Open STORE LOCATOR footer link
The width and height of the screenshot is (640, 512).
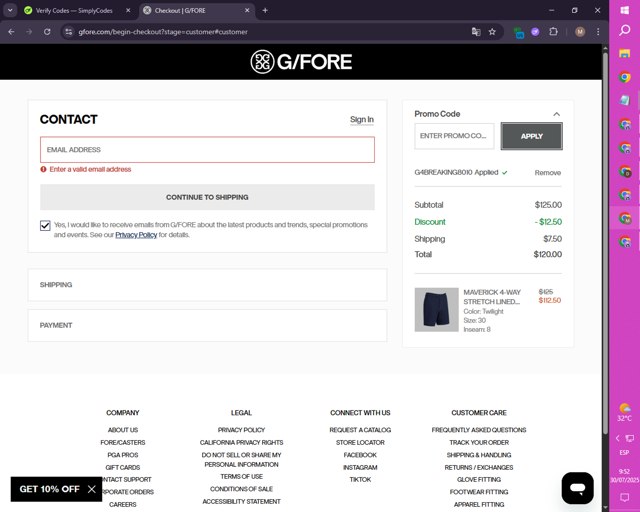point(360,443)
